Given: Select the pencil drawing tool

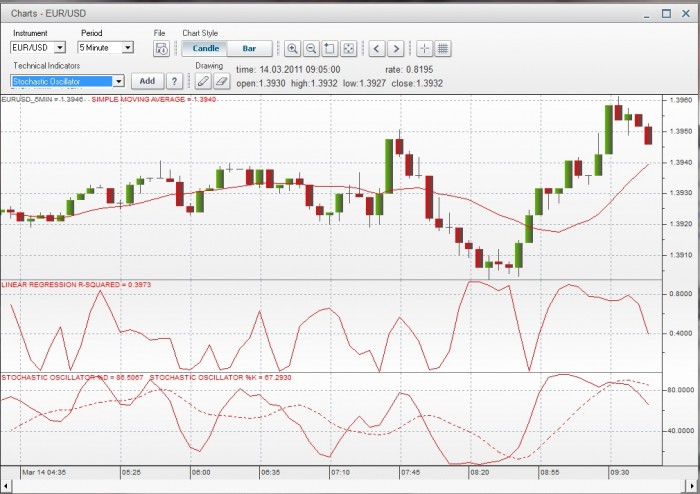Looking at the screenshot, I should [203, 81].
